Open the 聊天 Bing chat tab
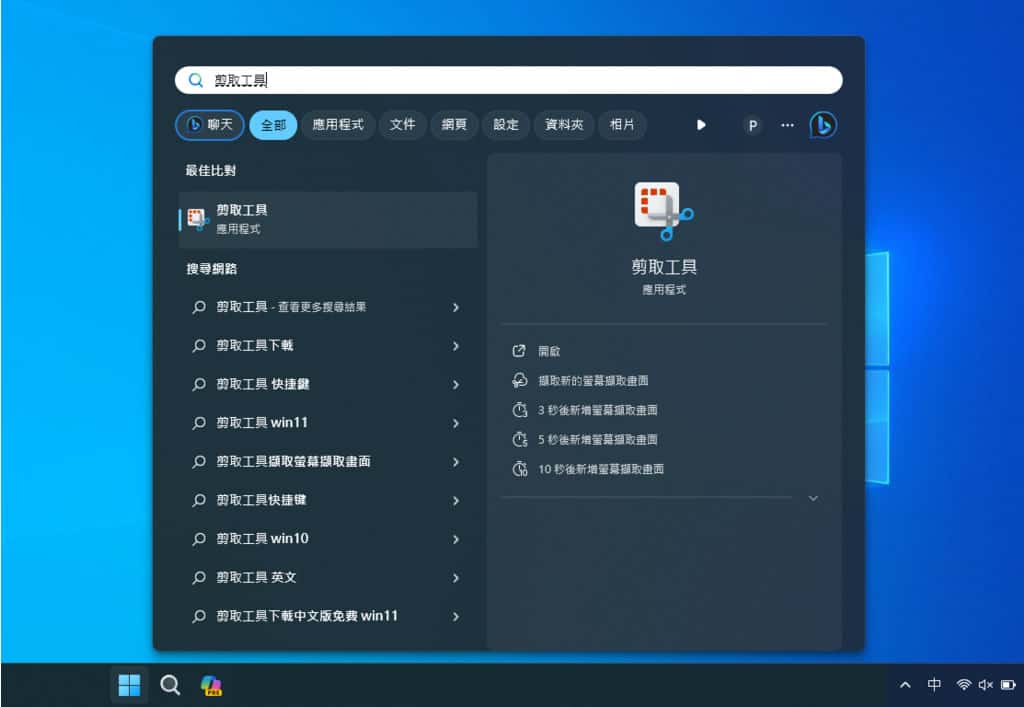This screenshot has height=707, width=1024. [x=210, y=125]
